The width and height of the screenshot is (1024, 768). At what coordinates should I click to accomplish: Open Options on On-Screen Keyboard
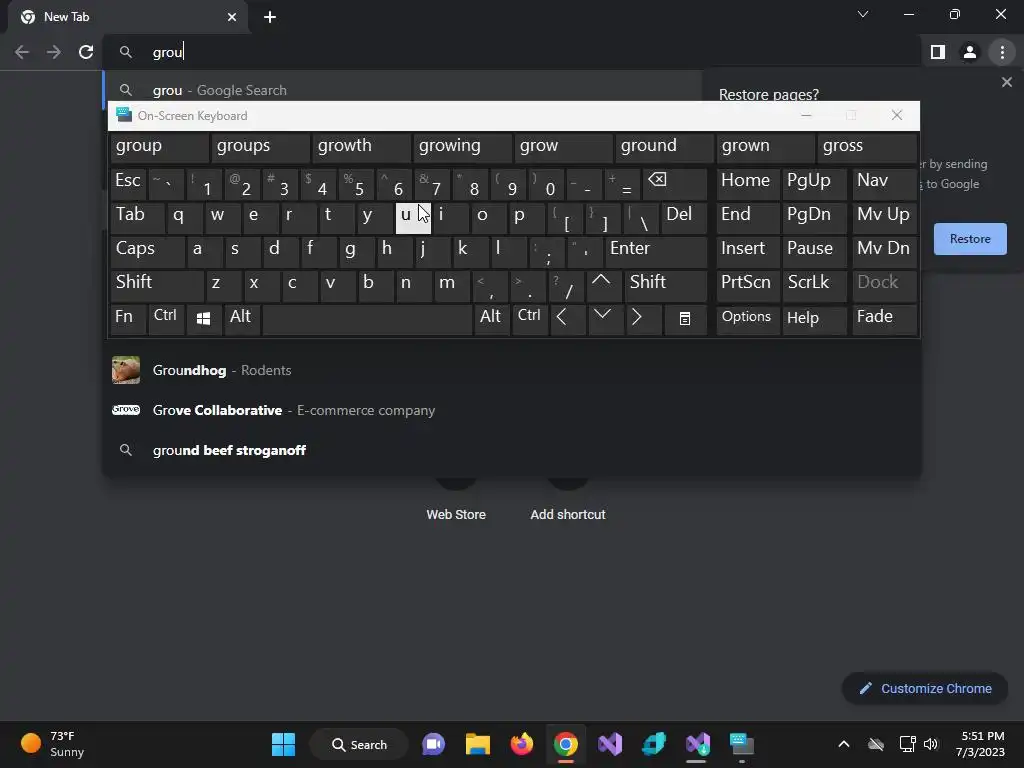tap(747, 319)
